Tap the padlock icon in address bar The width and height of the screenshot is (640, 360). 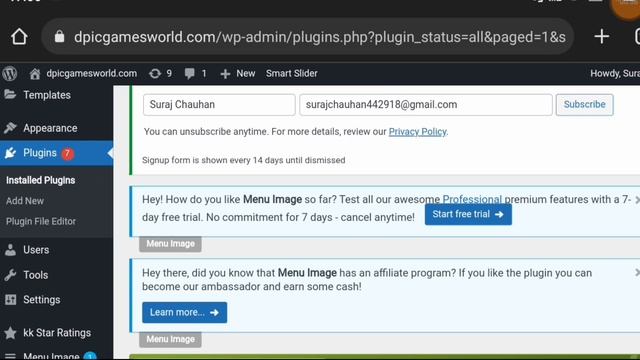(x=60, y=37)
